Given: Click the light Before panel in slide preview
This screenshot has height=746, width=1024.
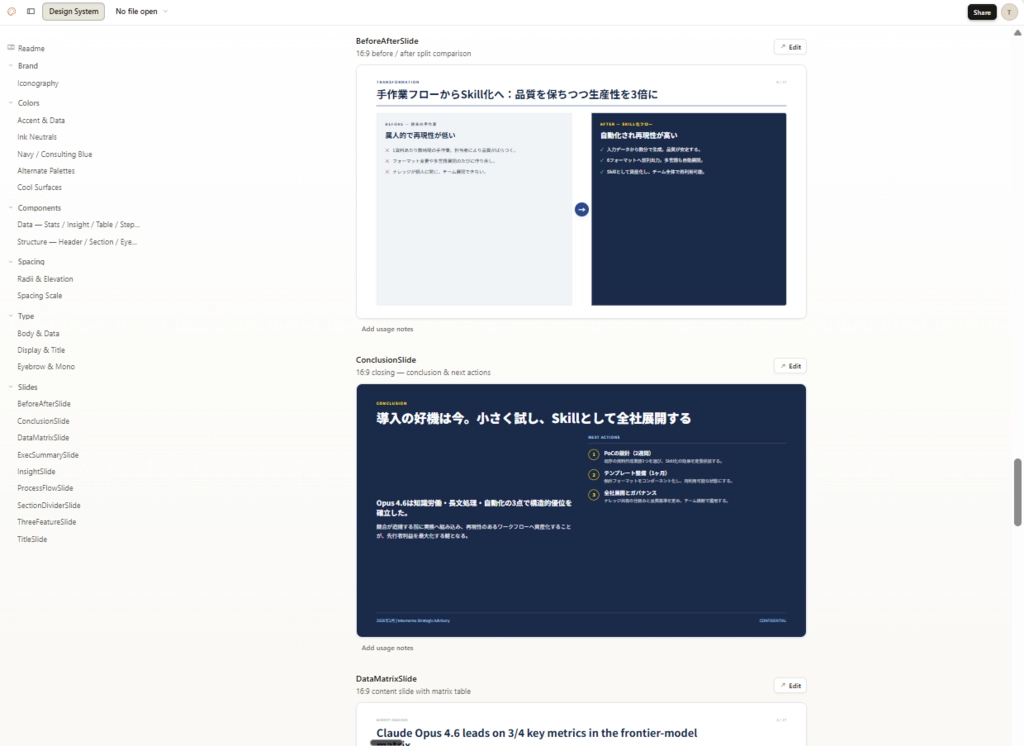Looking at the screenshot, I should pos(474,209).
